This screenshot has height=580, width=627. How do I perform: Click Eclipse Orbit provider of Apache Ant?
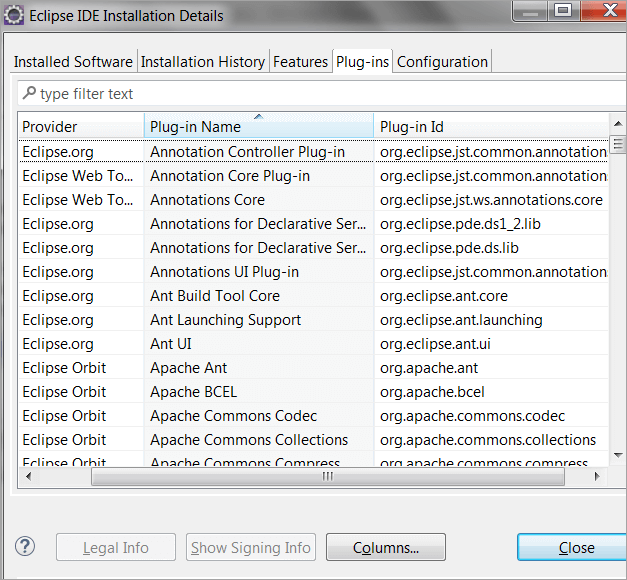pyautogui.click(x=64, y=368)
